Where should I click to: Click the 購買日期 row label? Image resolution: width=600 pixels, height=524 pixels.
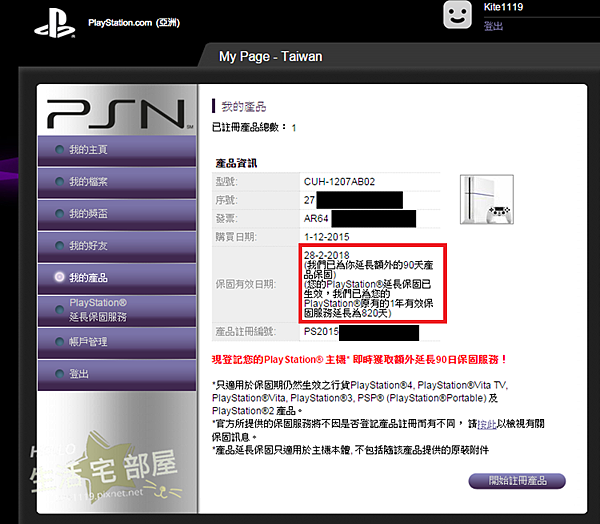click(x=236, y=237)
